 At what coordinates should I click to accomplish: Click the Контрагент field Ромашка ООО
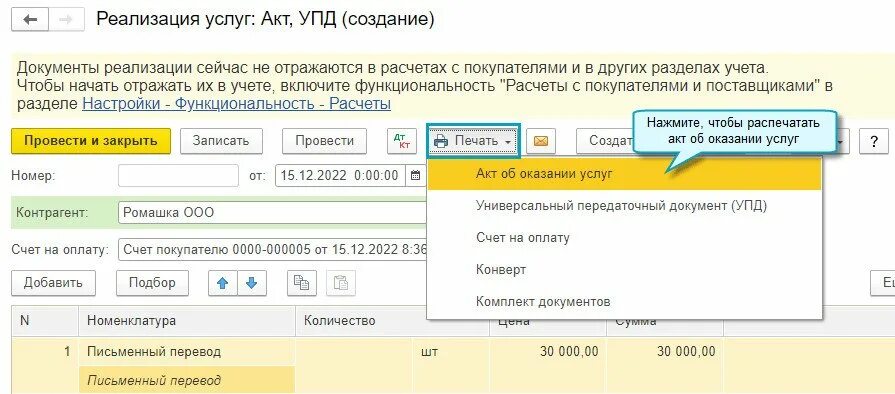(272, 213)
